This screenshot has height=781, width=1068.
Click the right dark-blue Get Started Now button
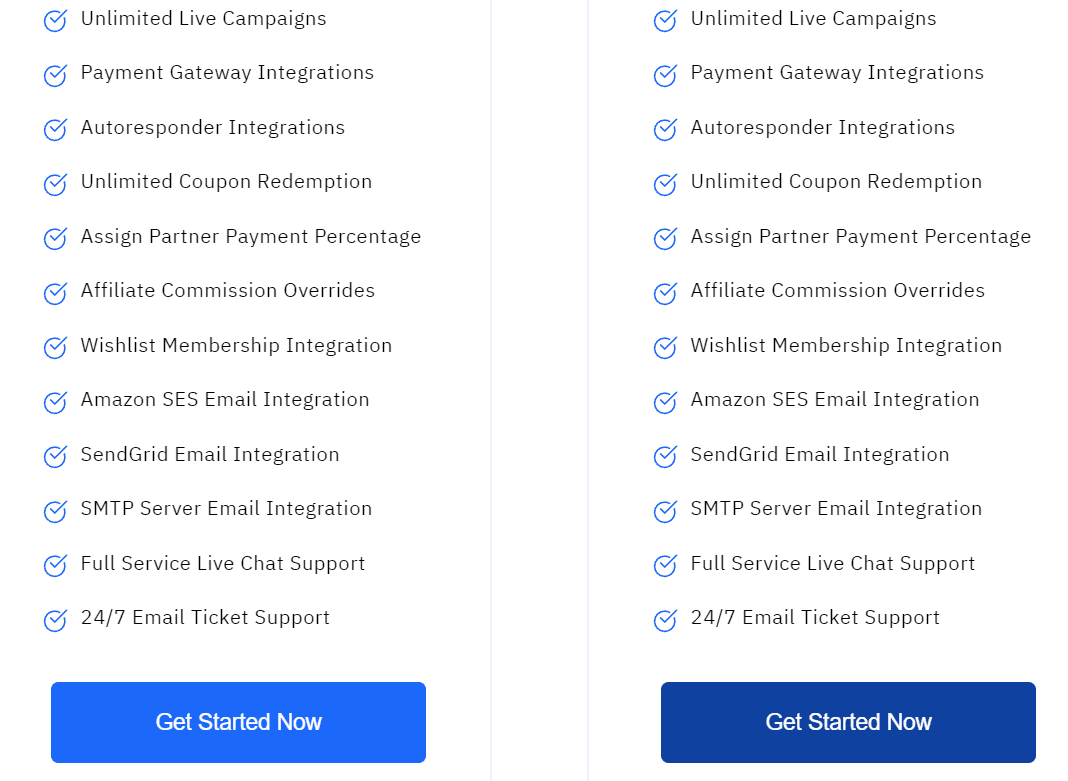(848, 722)
